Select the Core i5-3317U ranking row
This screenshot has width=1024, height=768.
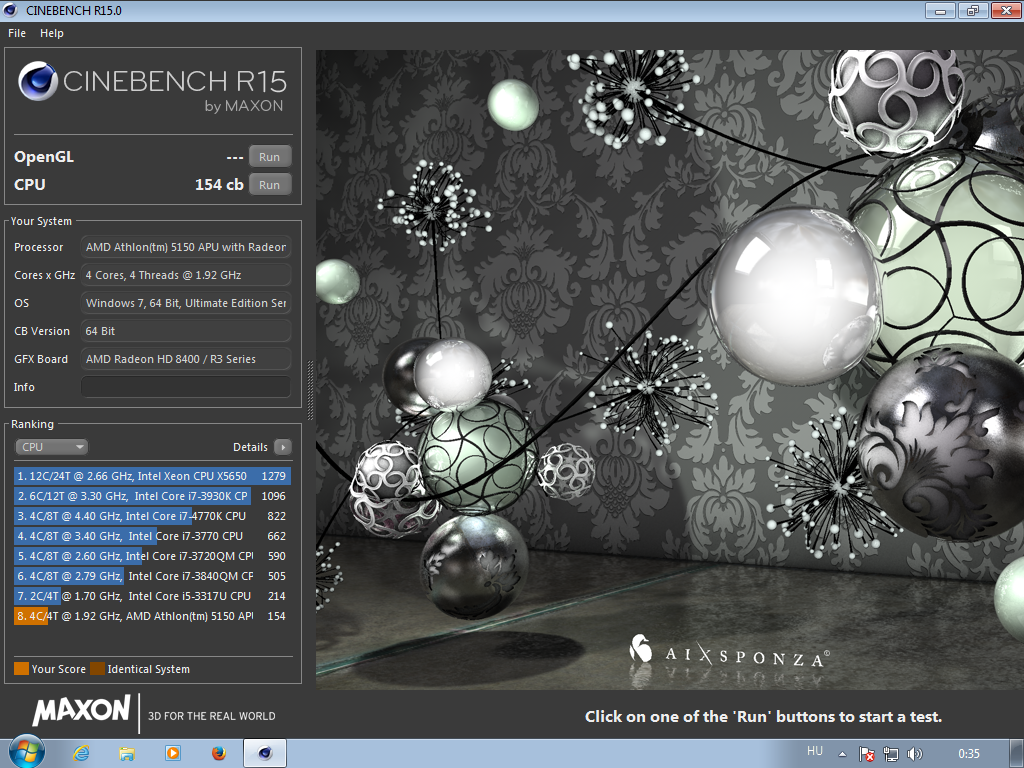pyautogui.click(x=152, y=596)
